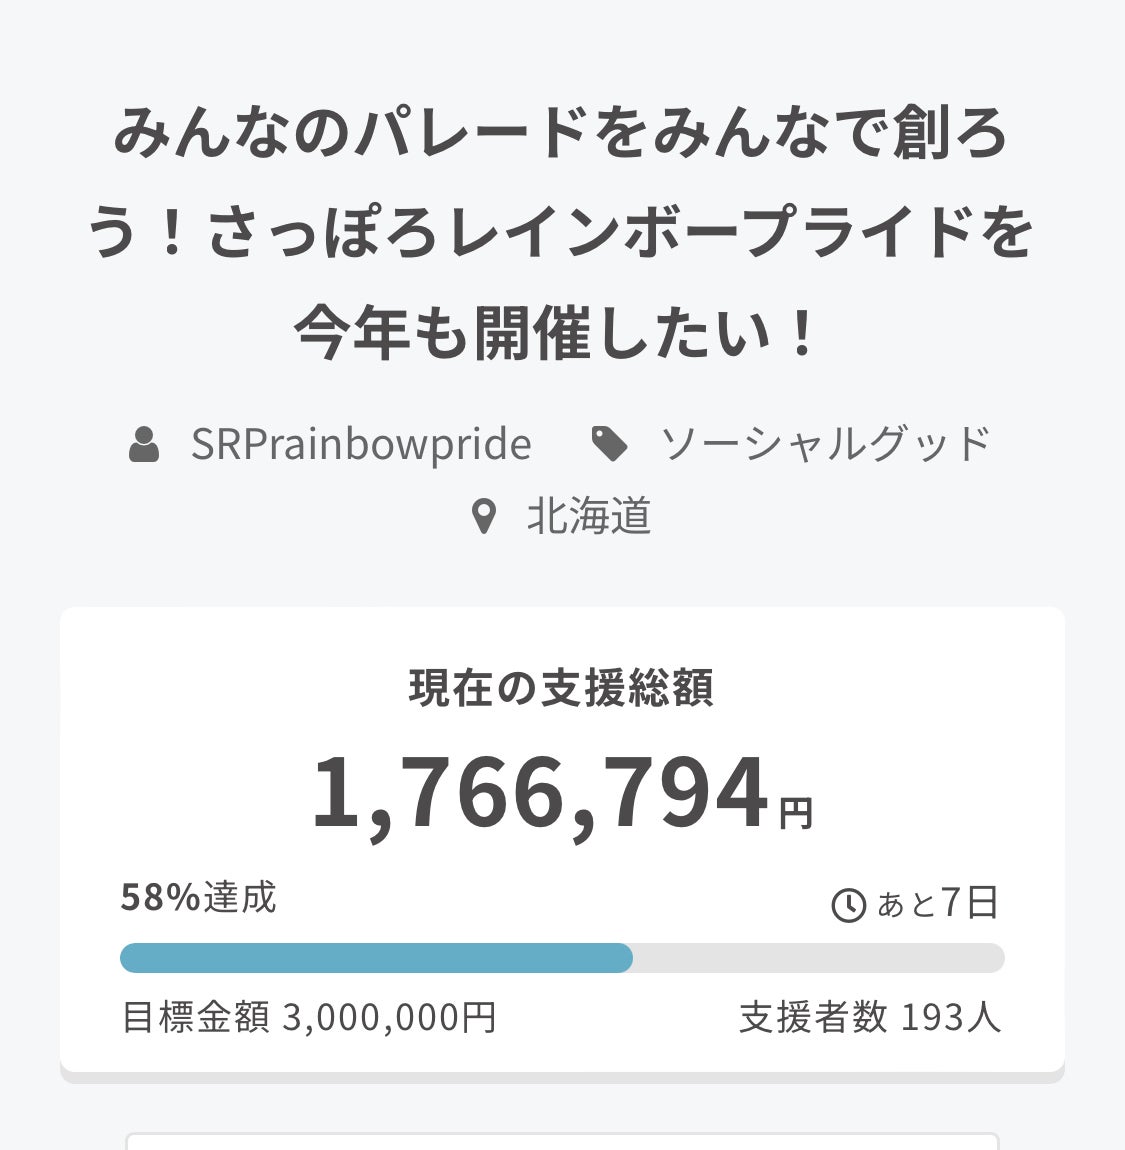The height and width of the screenshot is (1150, 1125).
Task: Click the 58%達成 progress text
Action: [198, 898]
